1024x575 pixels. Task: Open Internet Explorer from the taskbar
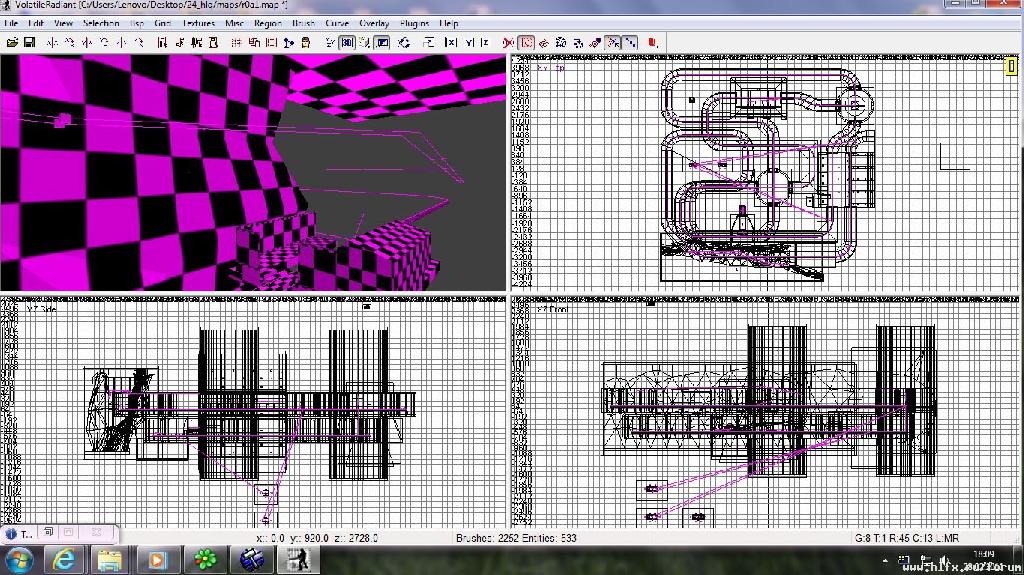[x=64, y=559]
